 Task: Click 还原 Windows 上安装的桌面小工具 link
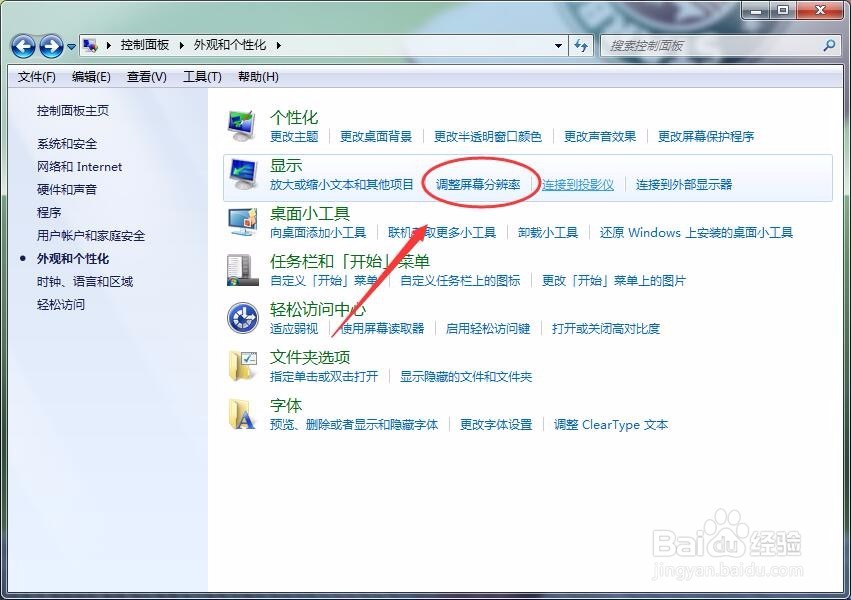[696, 233]
